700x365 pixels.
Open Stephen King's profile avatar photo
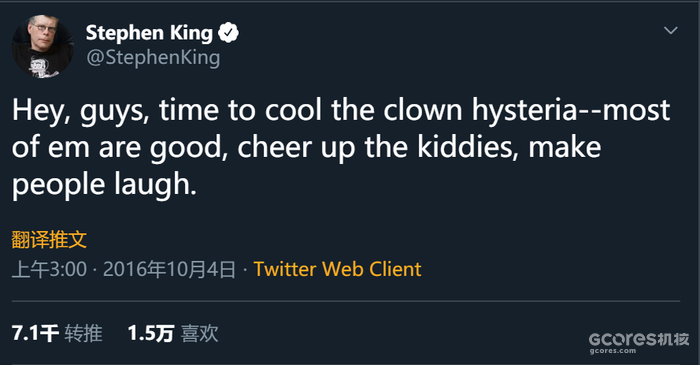(x=42, y=46)
